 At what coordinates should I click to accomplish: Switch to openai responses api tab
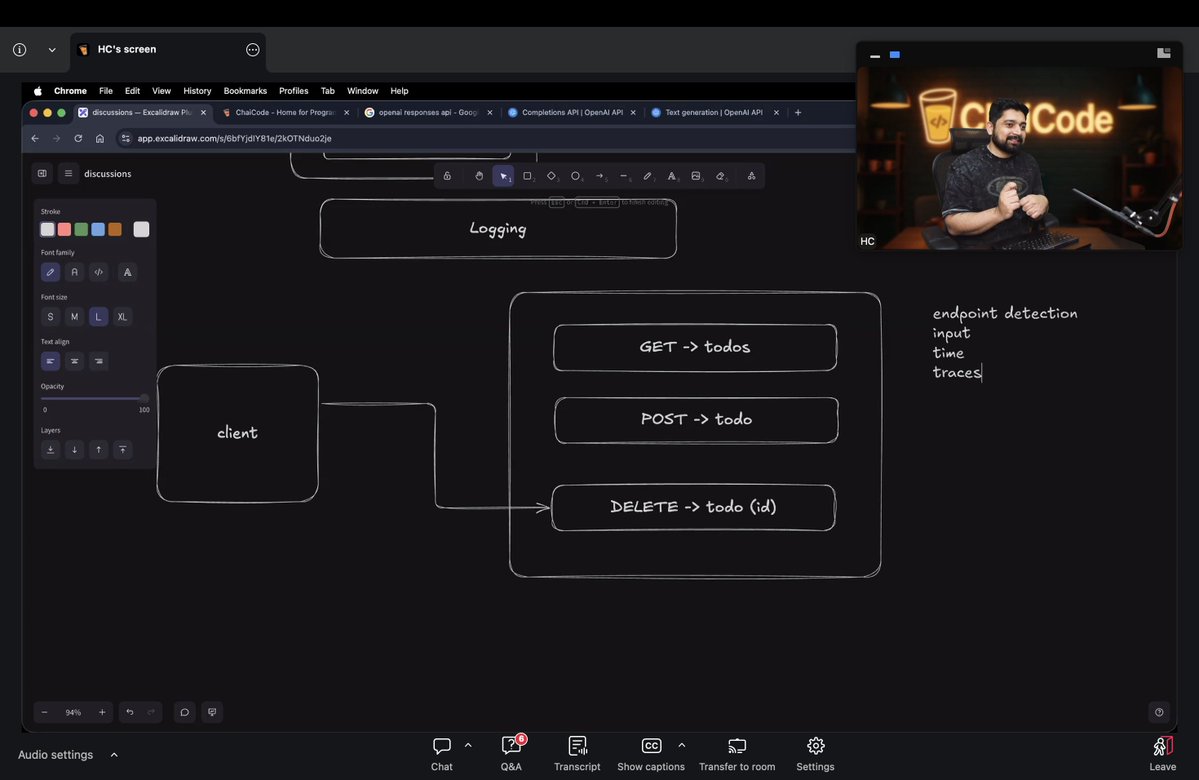pyautogui.click(x=428, y=112)
